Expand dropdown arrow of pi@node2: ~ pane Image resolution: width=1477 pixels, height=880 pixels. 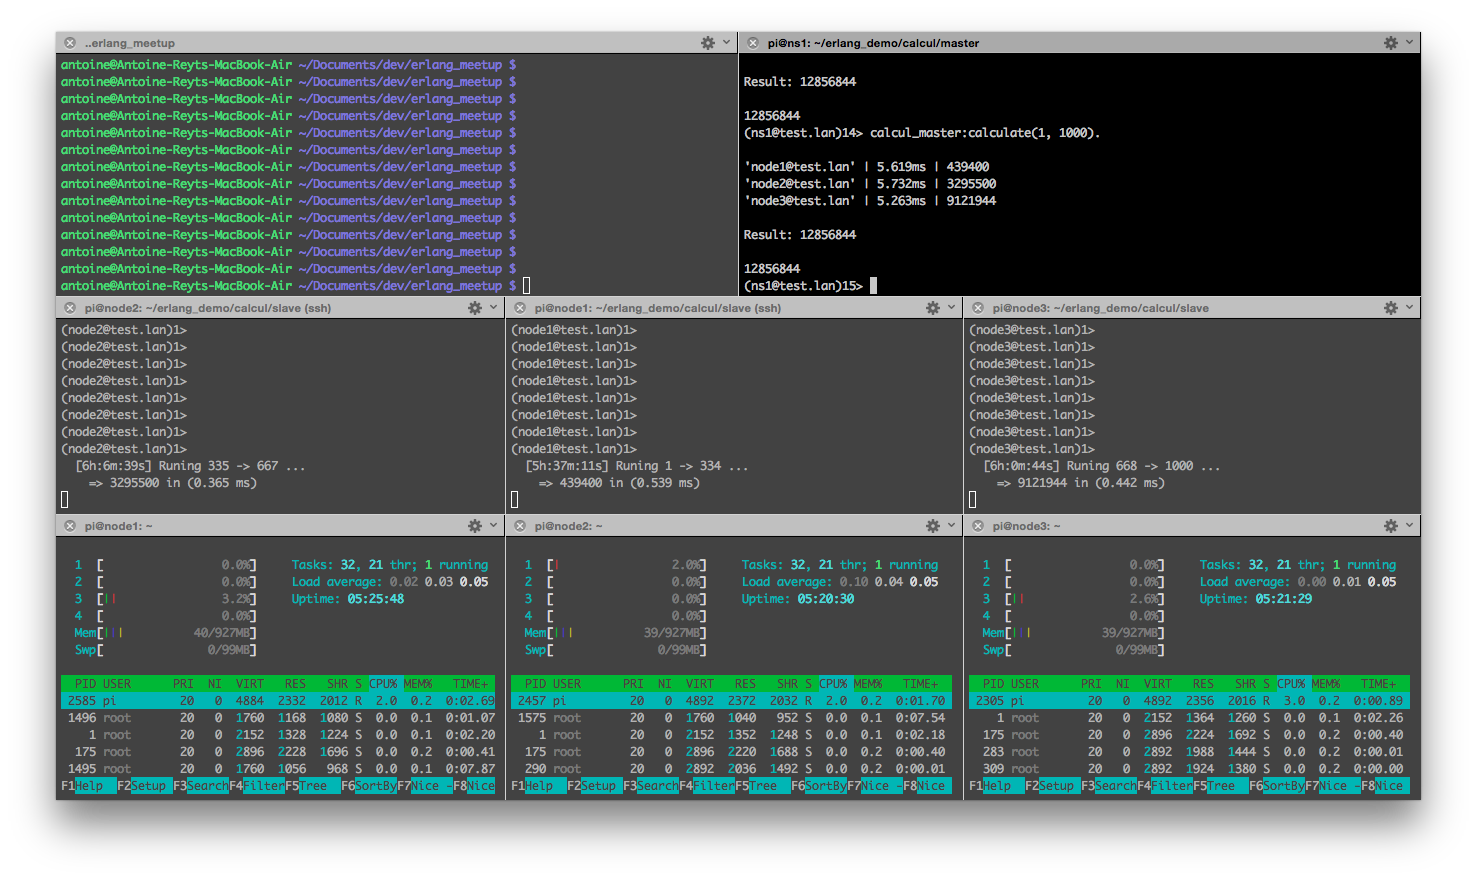(x=951, y=526)
